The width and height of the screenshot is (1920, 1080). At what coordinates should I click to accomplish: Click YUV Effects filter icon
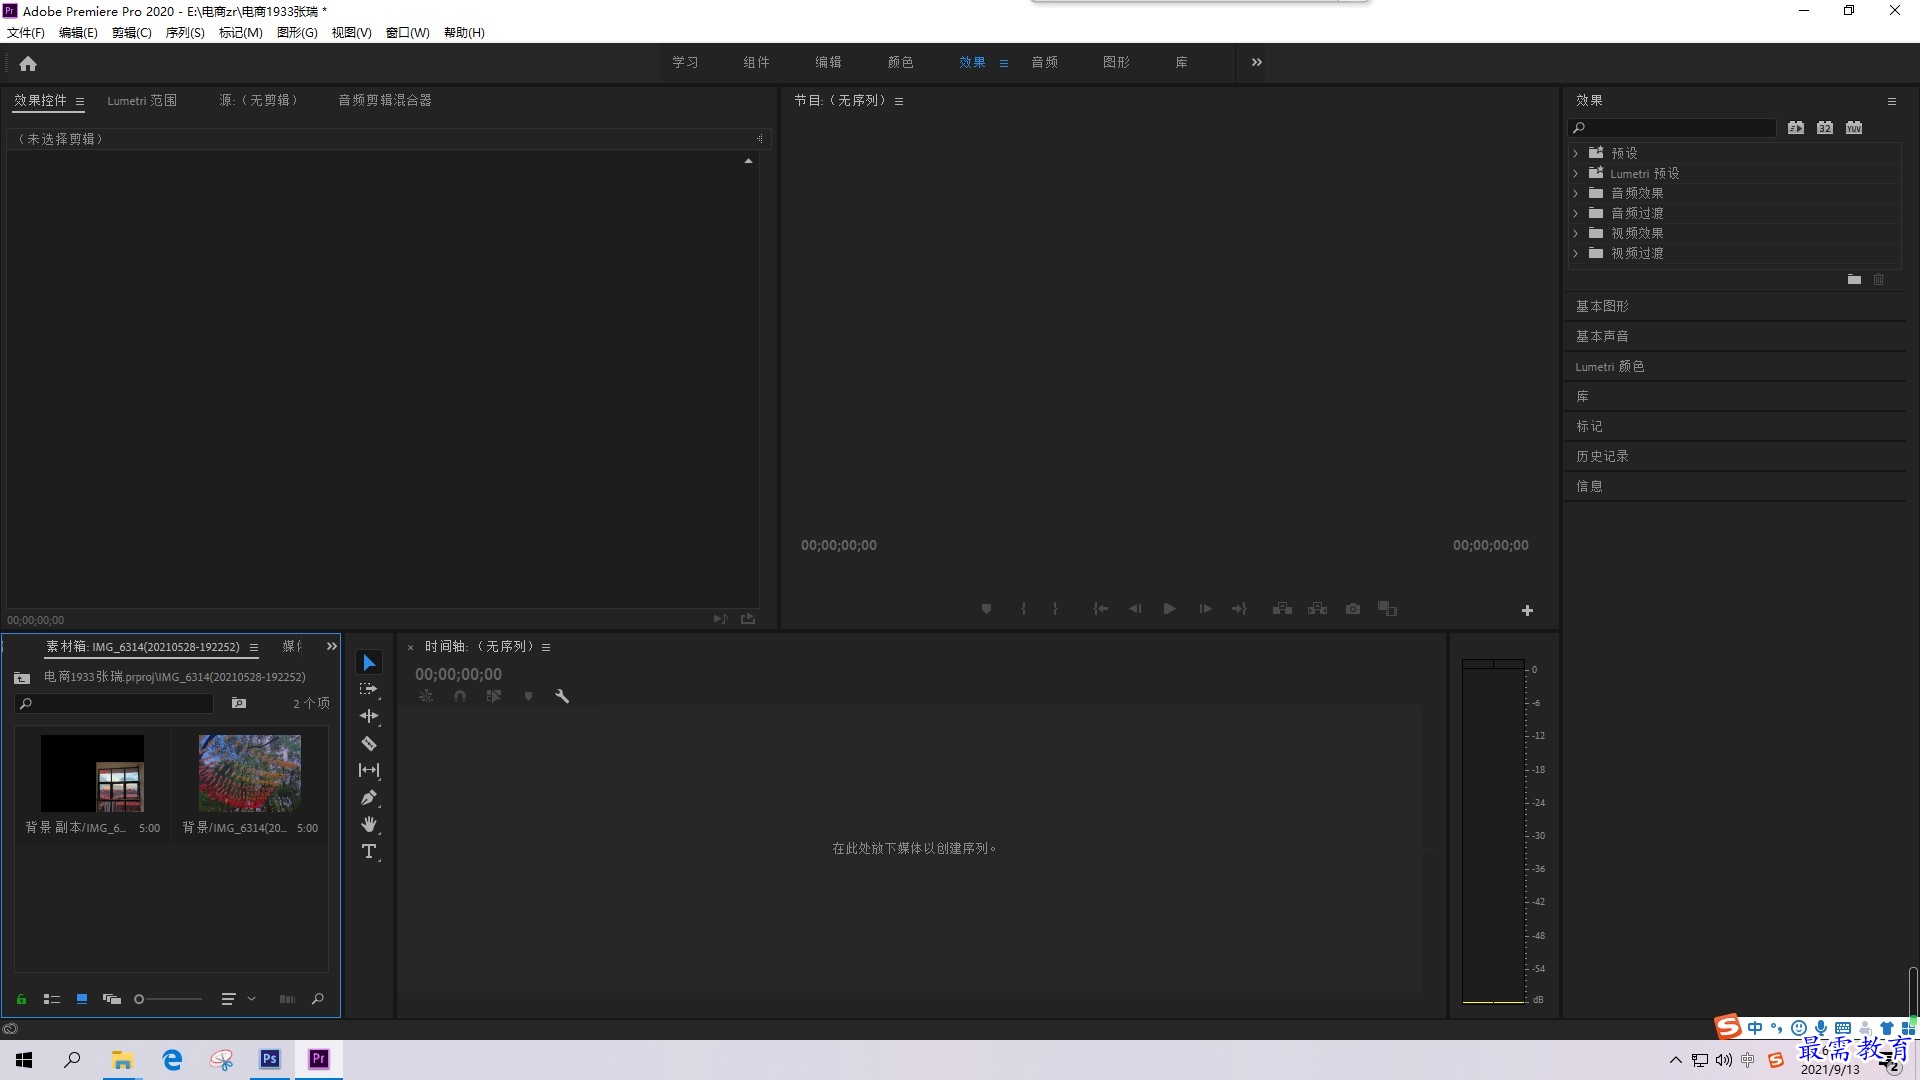1854,128
